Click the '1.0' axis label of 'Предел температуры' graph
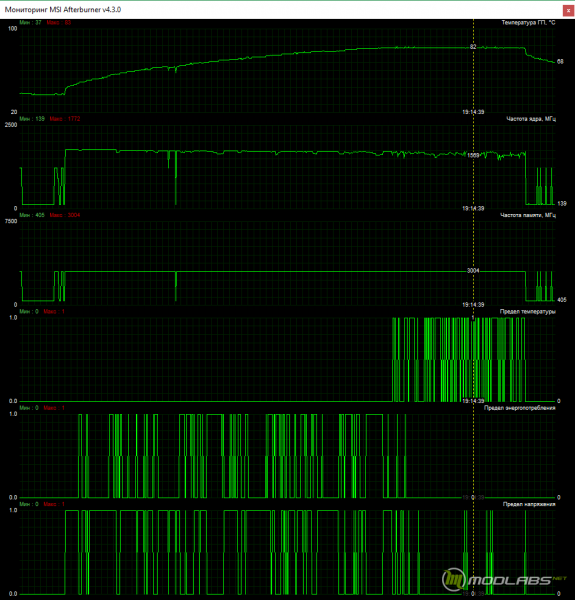 point(13,318)
